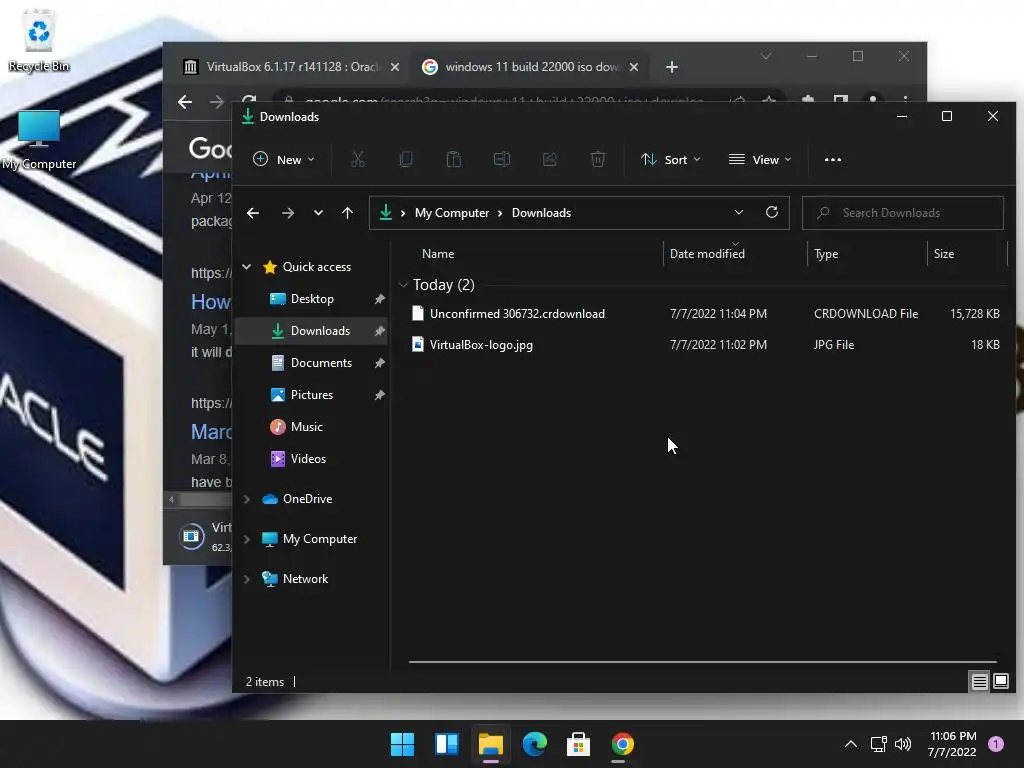Select Pictures in navigation pane
The image size is (1024, 768).
point(312,395)
